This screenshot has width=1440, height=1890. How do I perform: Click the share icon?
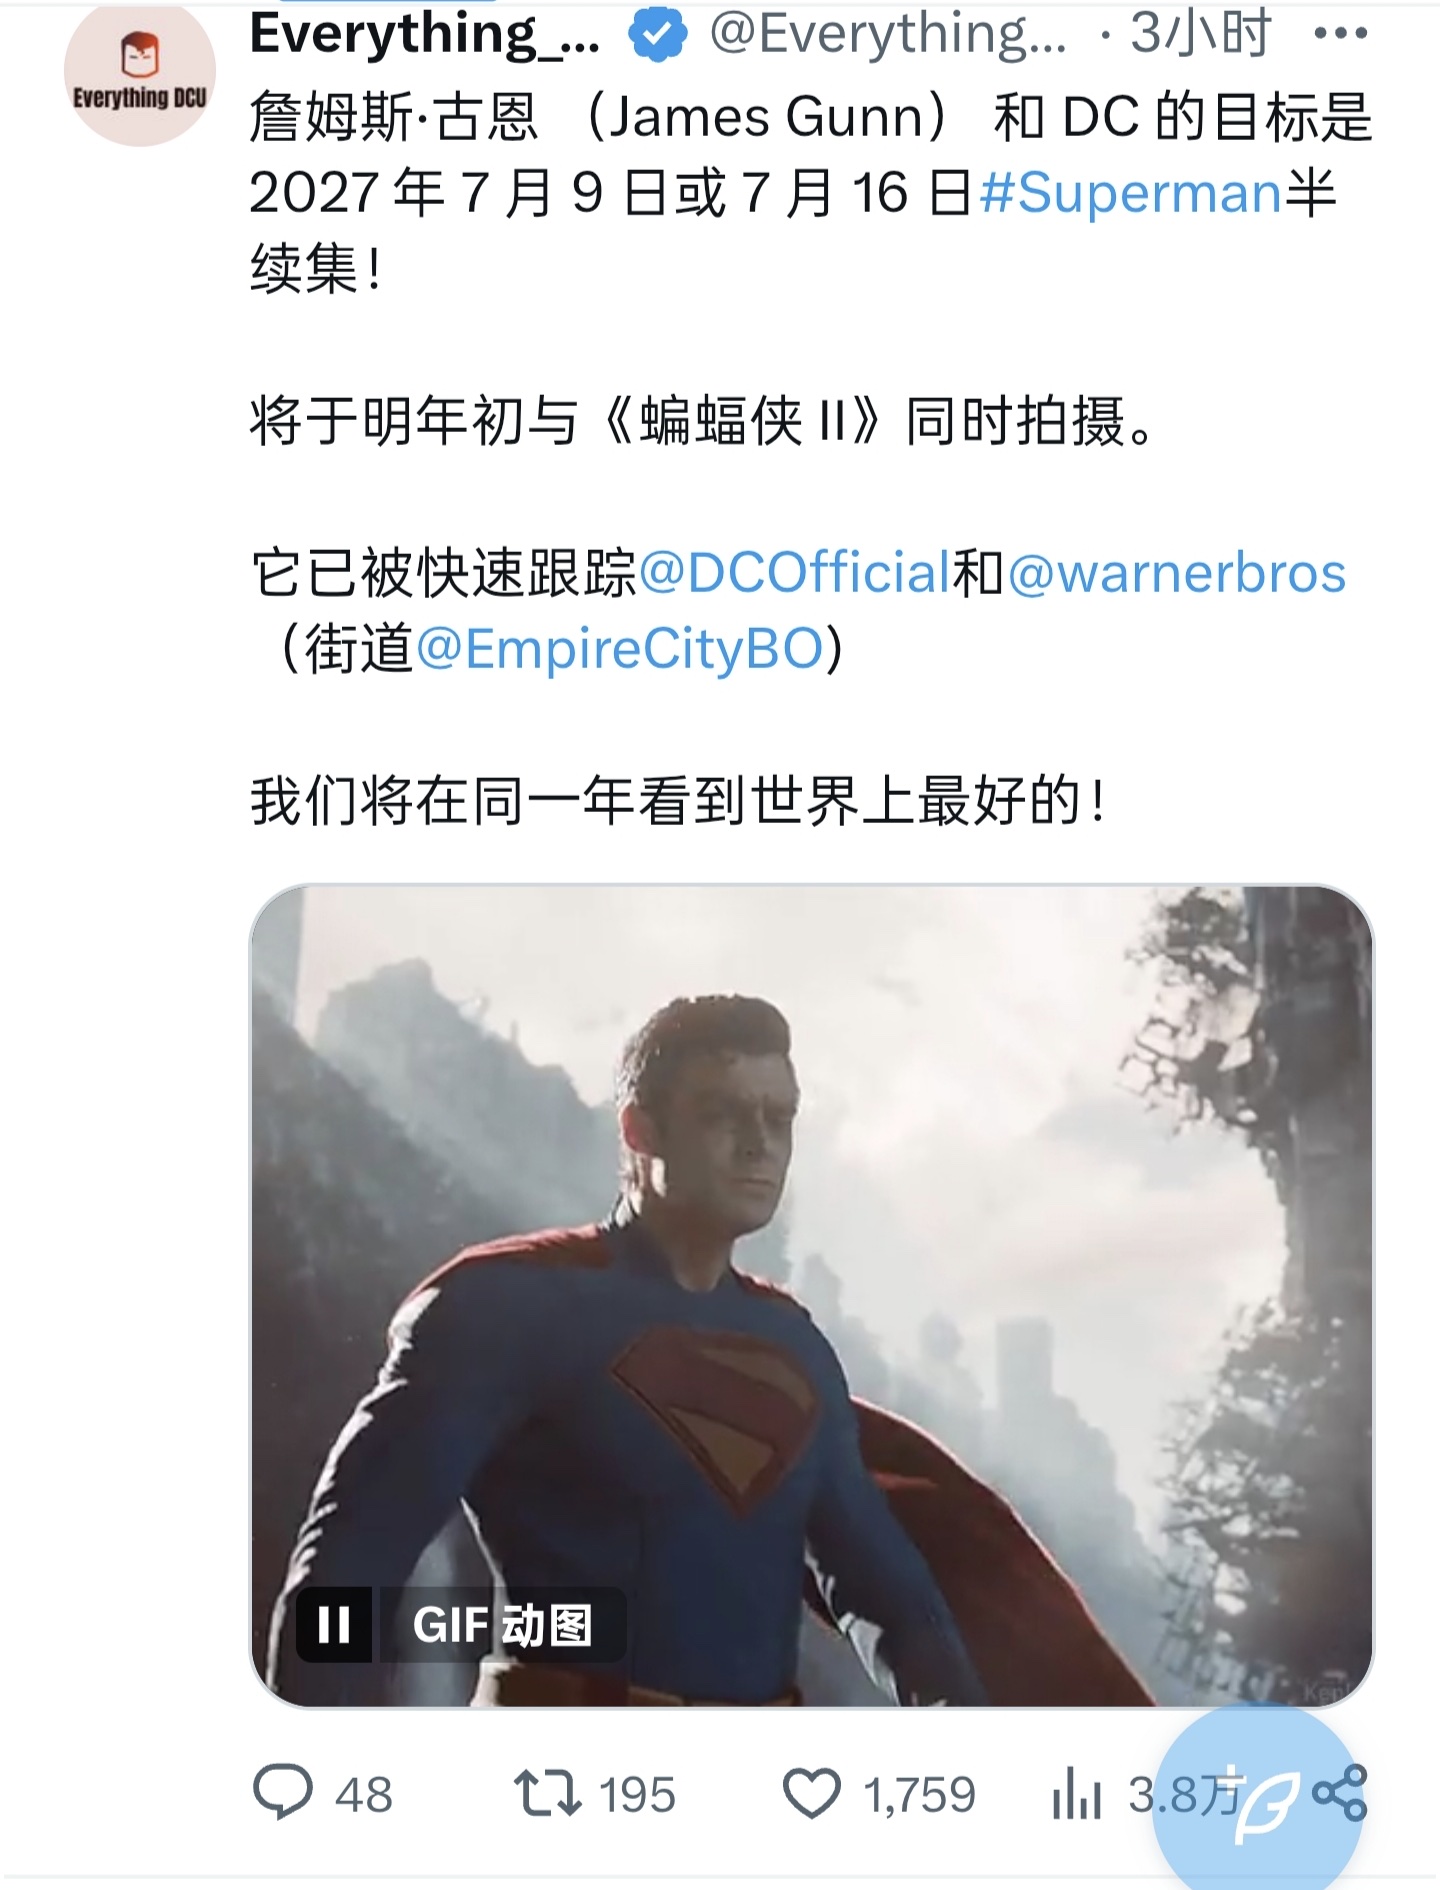pos(1340,1793)
